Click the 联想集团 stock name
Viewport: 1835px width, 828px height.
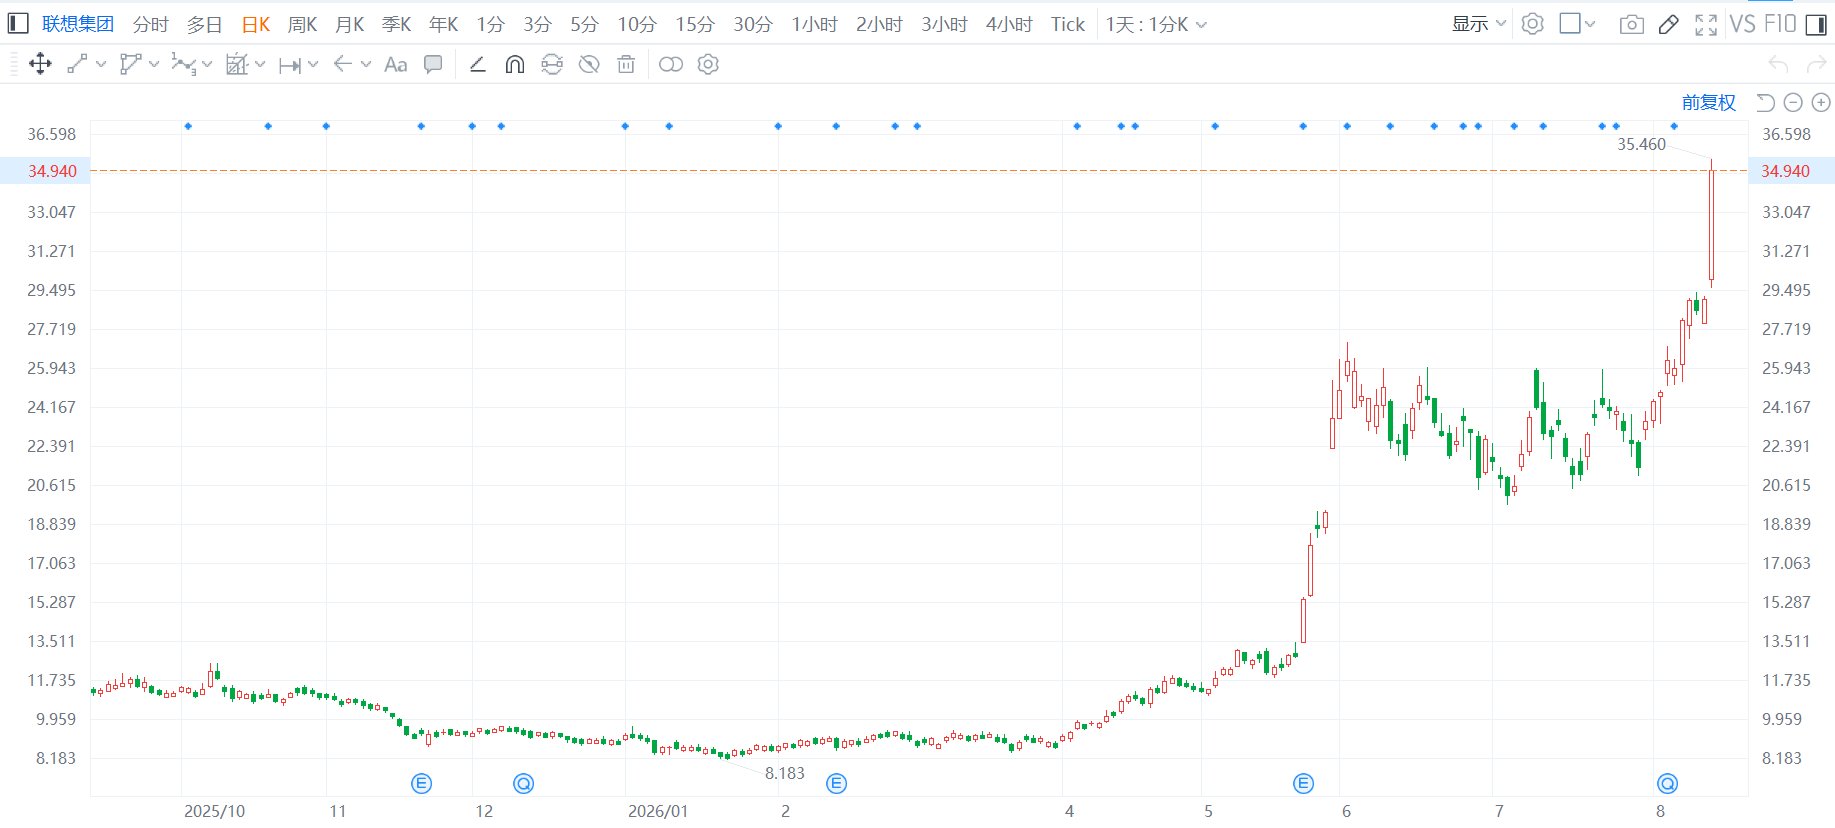(x=78, y=24)
